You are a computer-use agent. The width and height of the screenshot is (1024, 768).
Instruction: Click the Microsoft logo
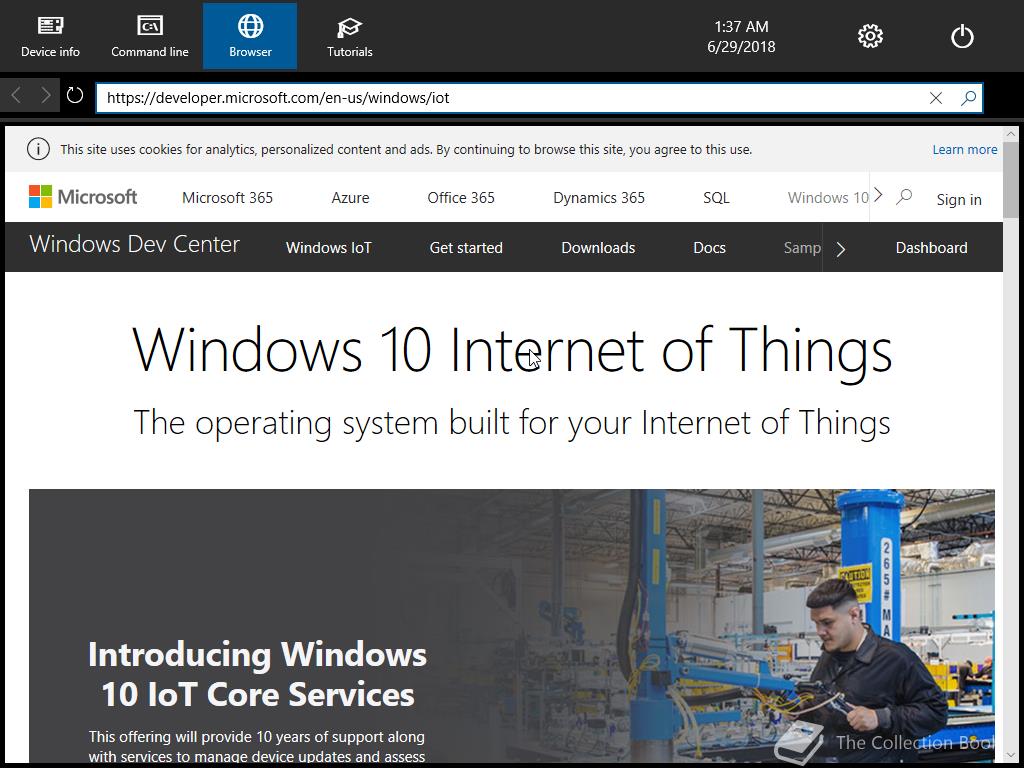[x=83, y=197]
